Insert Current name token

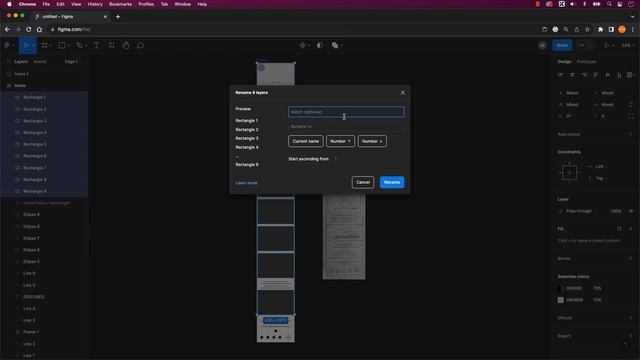306,141
